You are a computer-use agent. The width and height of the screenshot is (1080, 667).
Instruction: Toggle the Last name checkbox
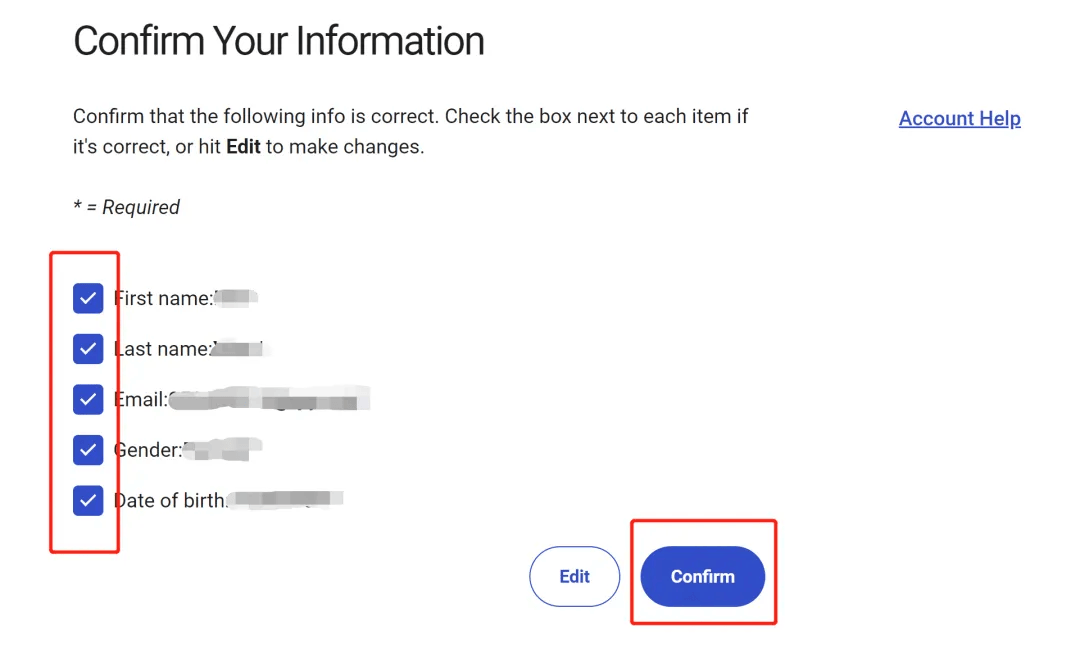tap(88, 349)
